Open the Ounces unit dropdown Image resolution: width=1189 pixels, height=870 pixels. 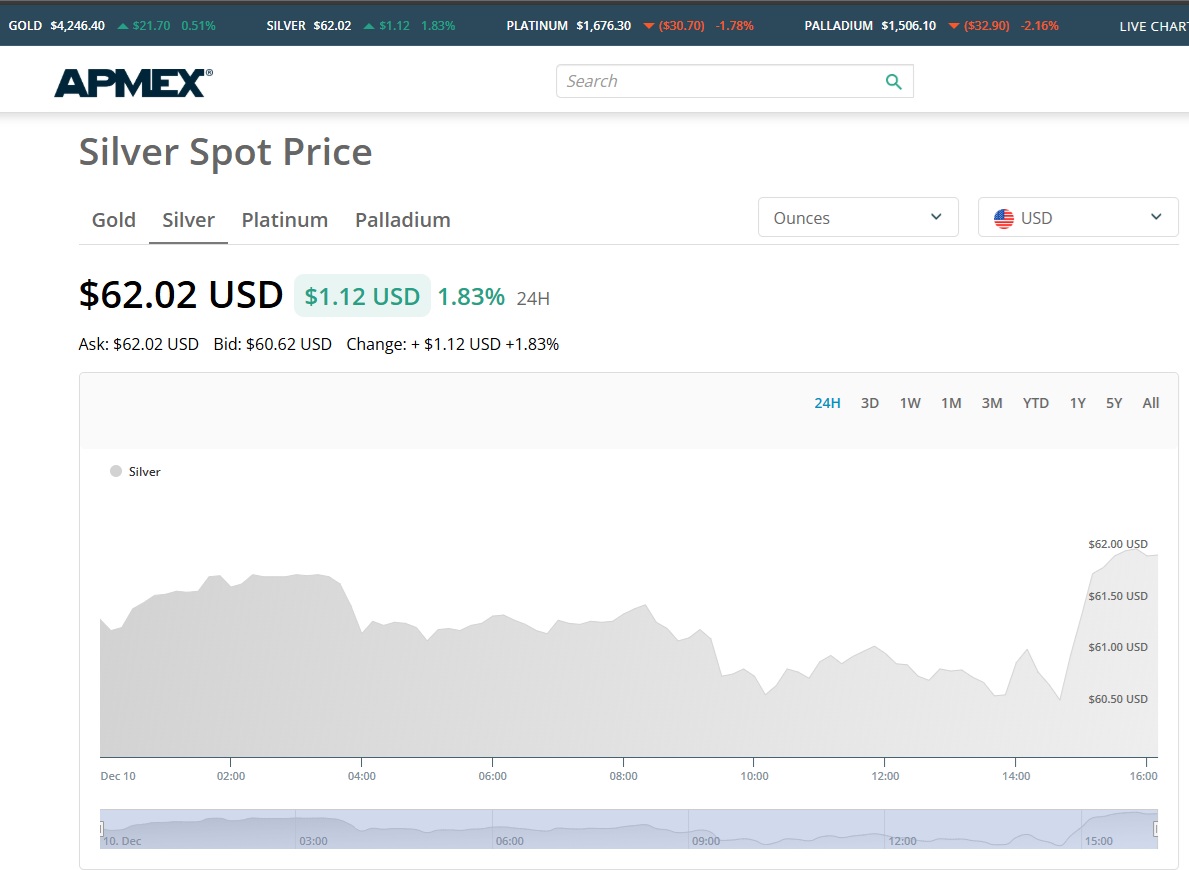(x=858, y=218)
